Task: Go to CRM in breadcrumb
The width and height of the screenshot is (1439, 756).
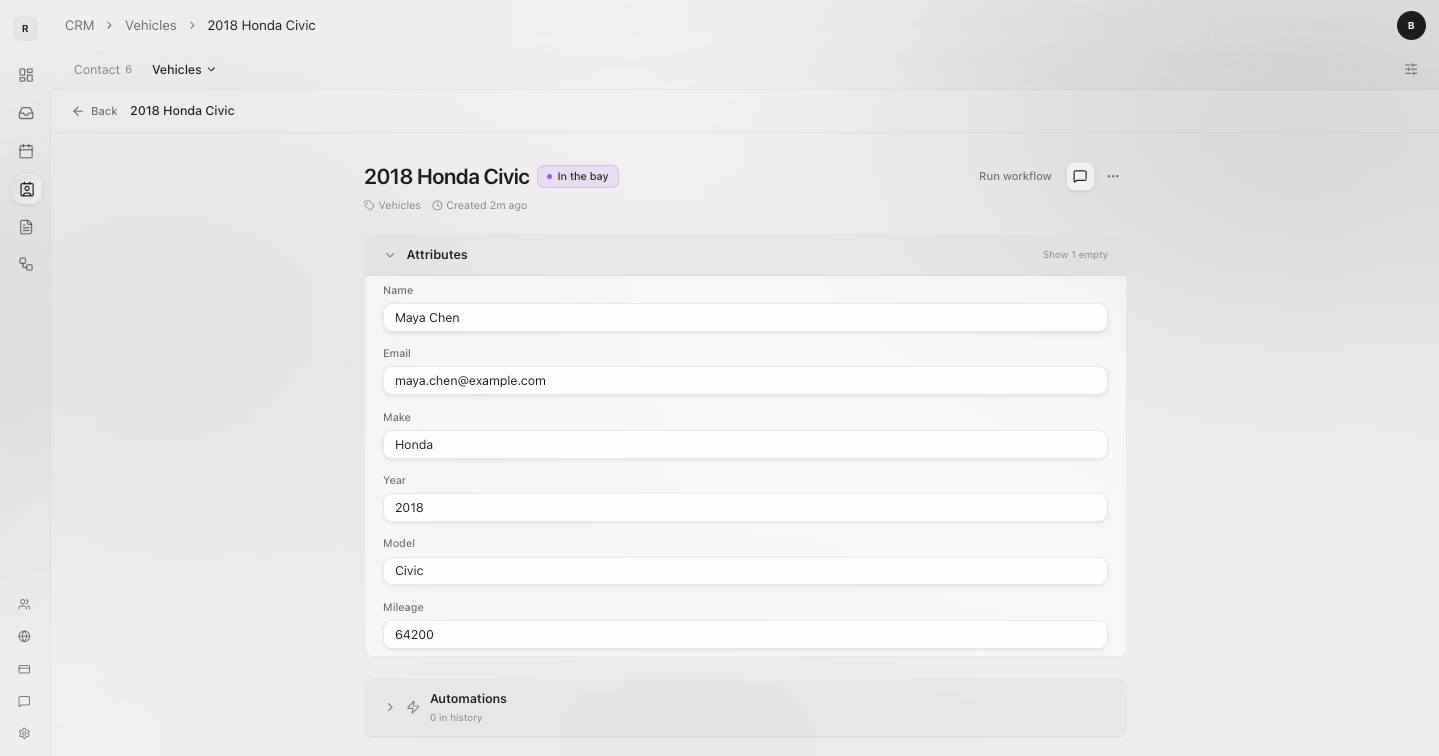Action: pos(80,25)
